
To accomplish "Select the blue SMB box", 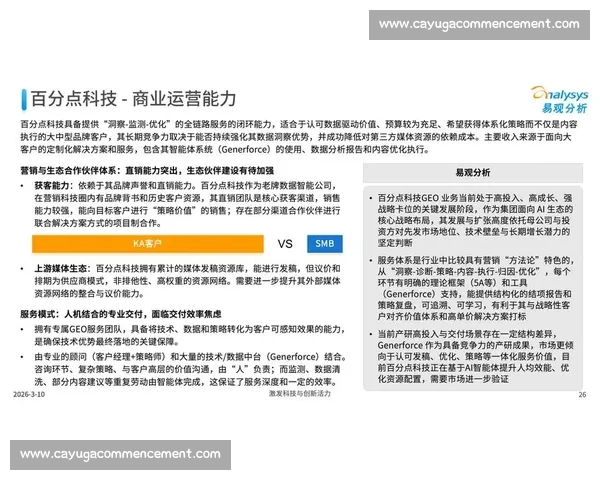I will 324,244.
